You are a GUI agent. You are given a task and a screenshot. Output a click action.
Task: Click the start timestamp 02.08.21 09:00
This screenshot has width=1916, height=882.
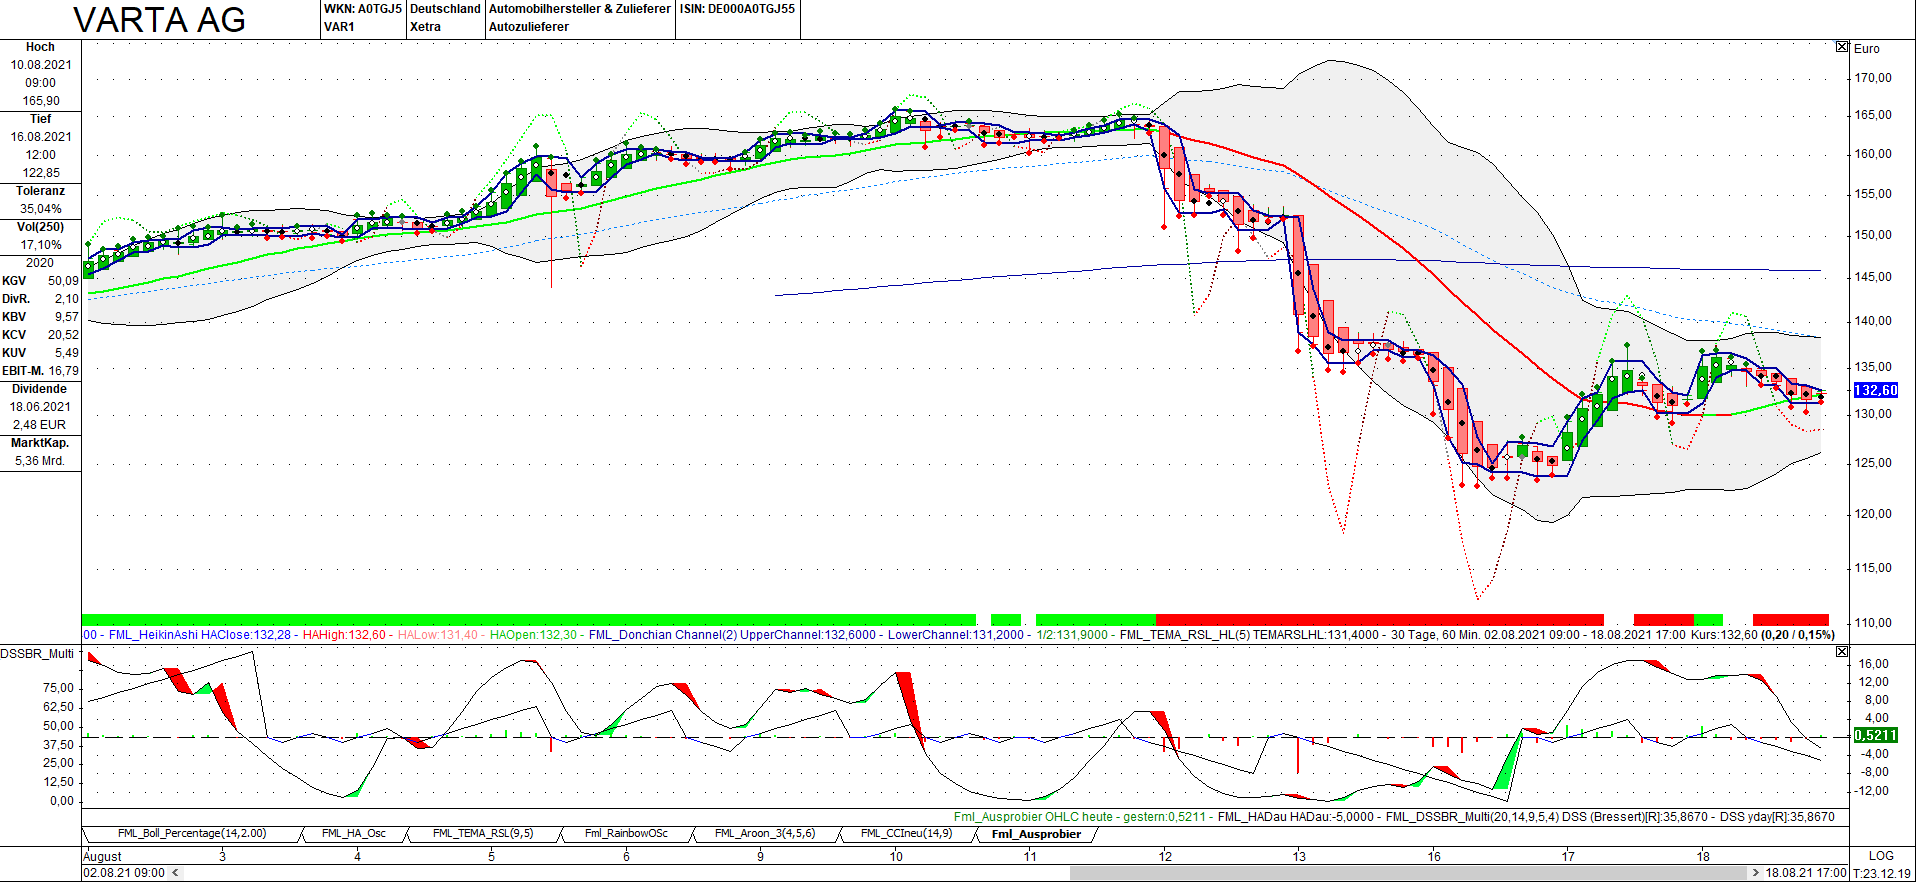pyautogui.click(x=124, y=873)
